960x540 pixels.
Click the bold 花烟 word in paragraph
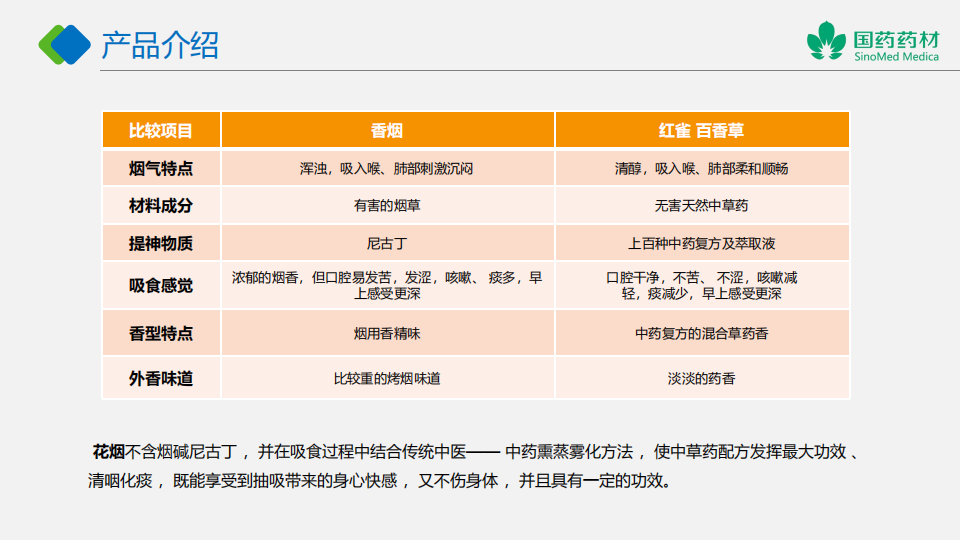click(x=108, y=451)
